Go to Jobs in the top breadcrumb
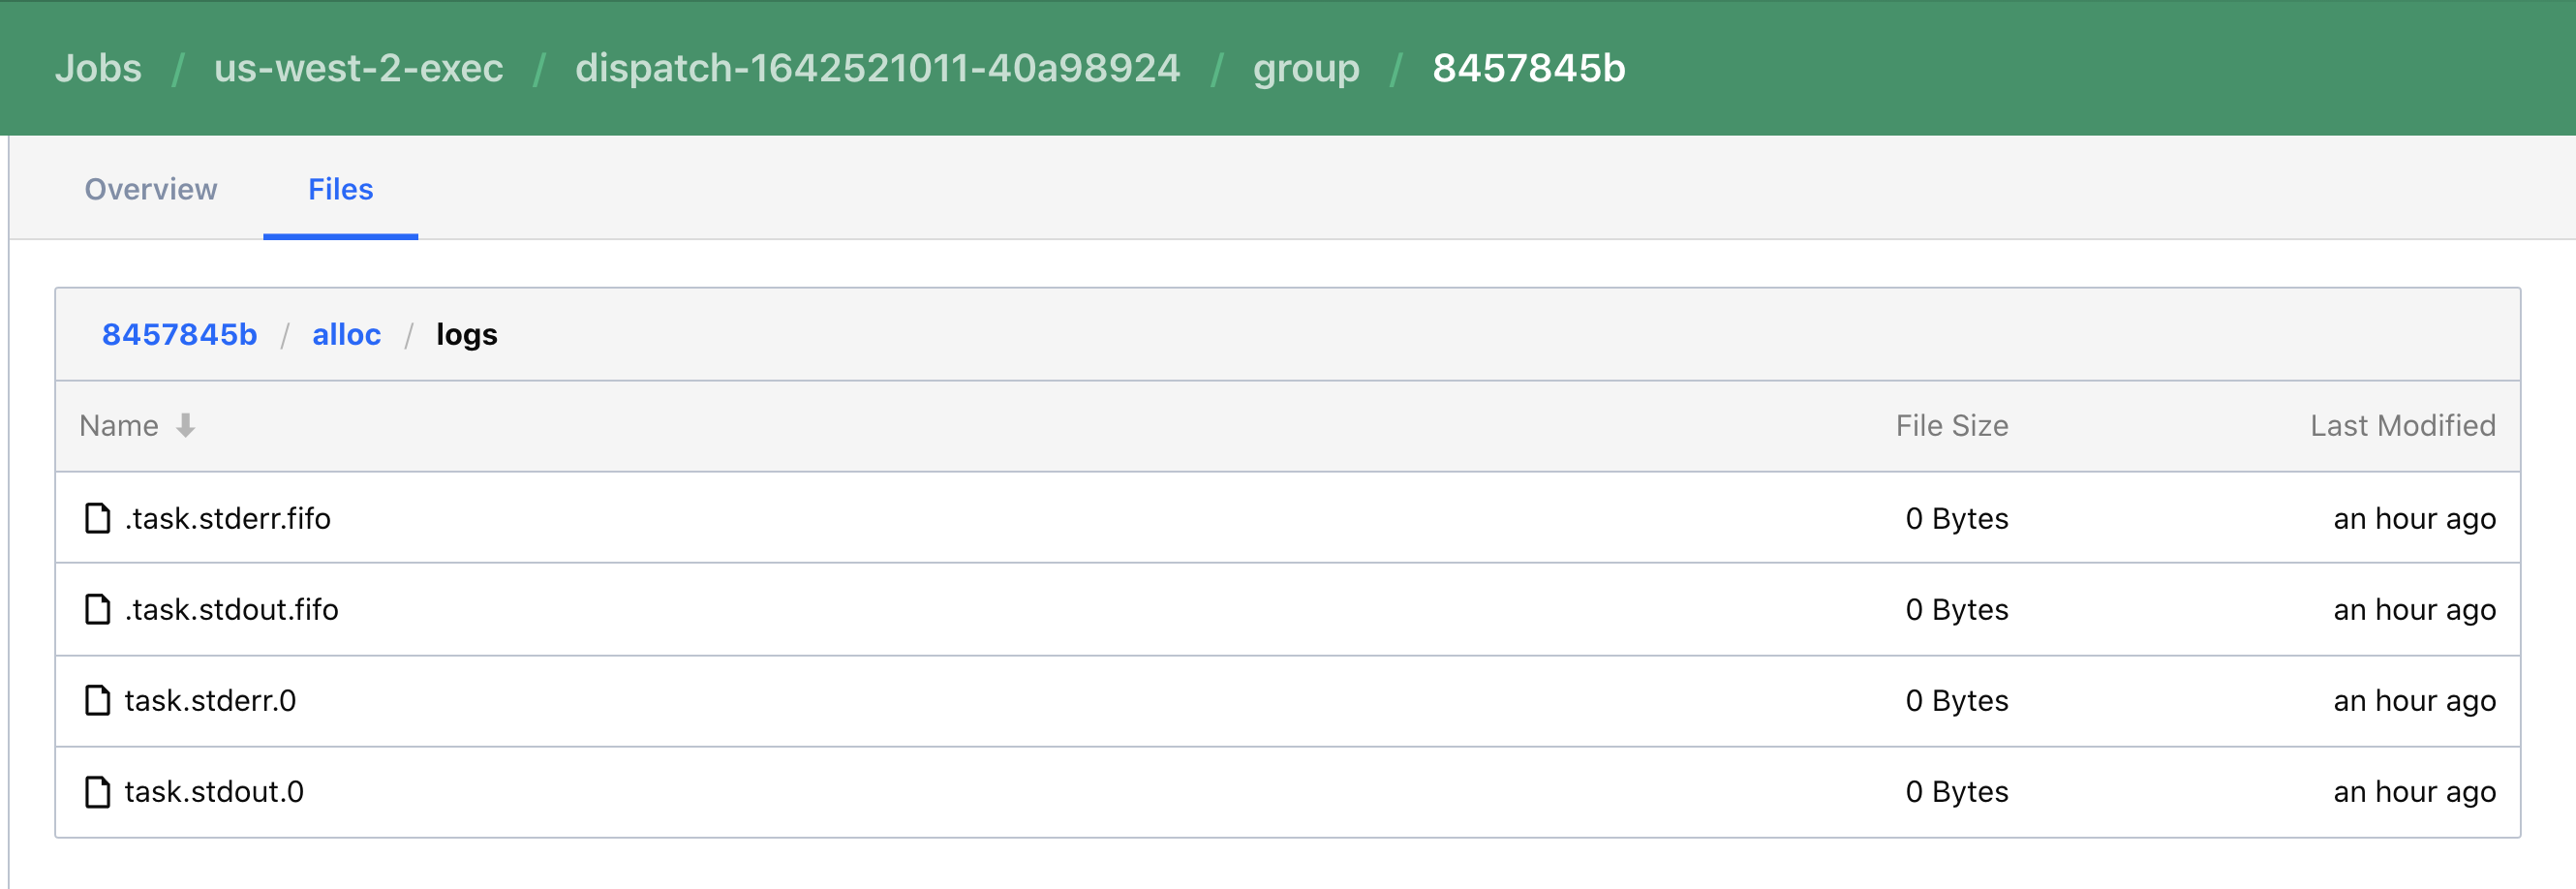 [98, 68]
